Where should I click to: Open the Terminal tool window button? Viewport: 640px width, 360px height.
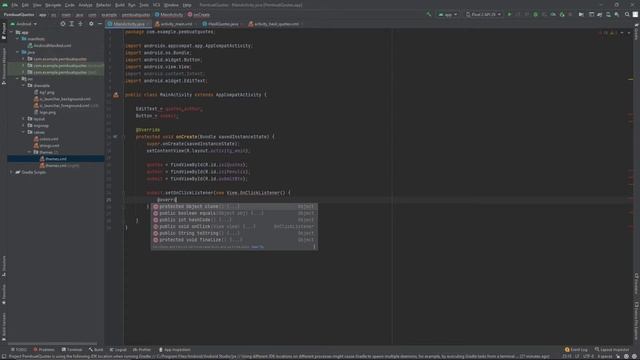click(x=72, y=350)
